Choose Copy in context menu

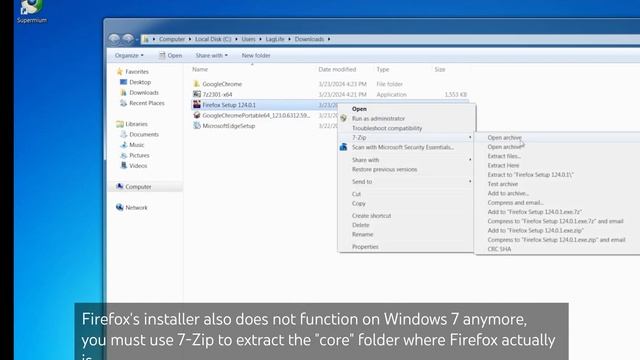[359, 203]
